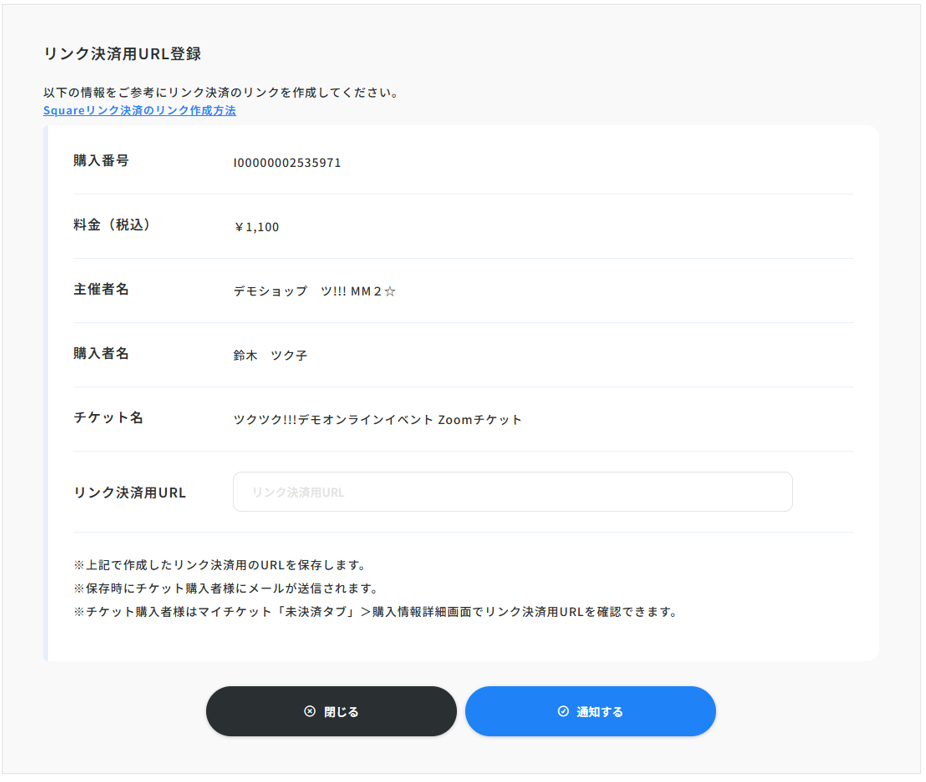Click the チケット名 row label
This screenshot has width=926, height=782.
108,418
